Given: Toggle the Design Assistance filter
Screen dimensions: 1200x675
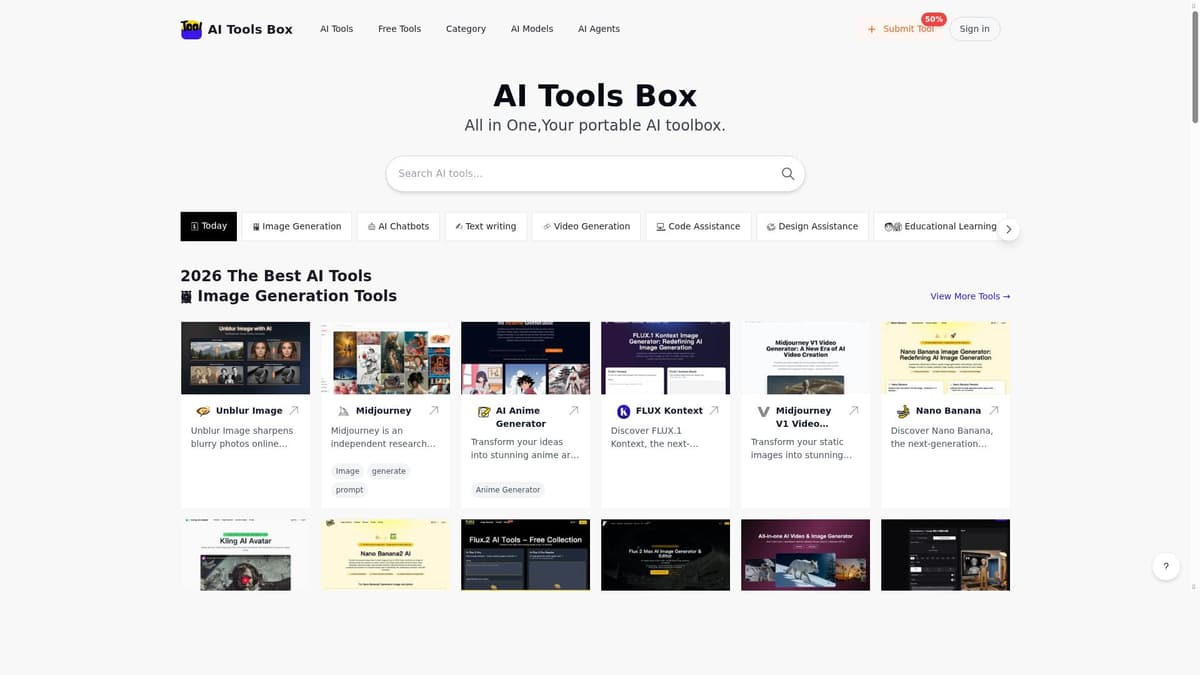Looking at the screenshot, I should 812,226.
